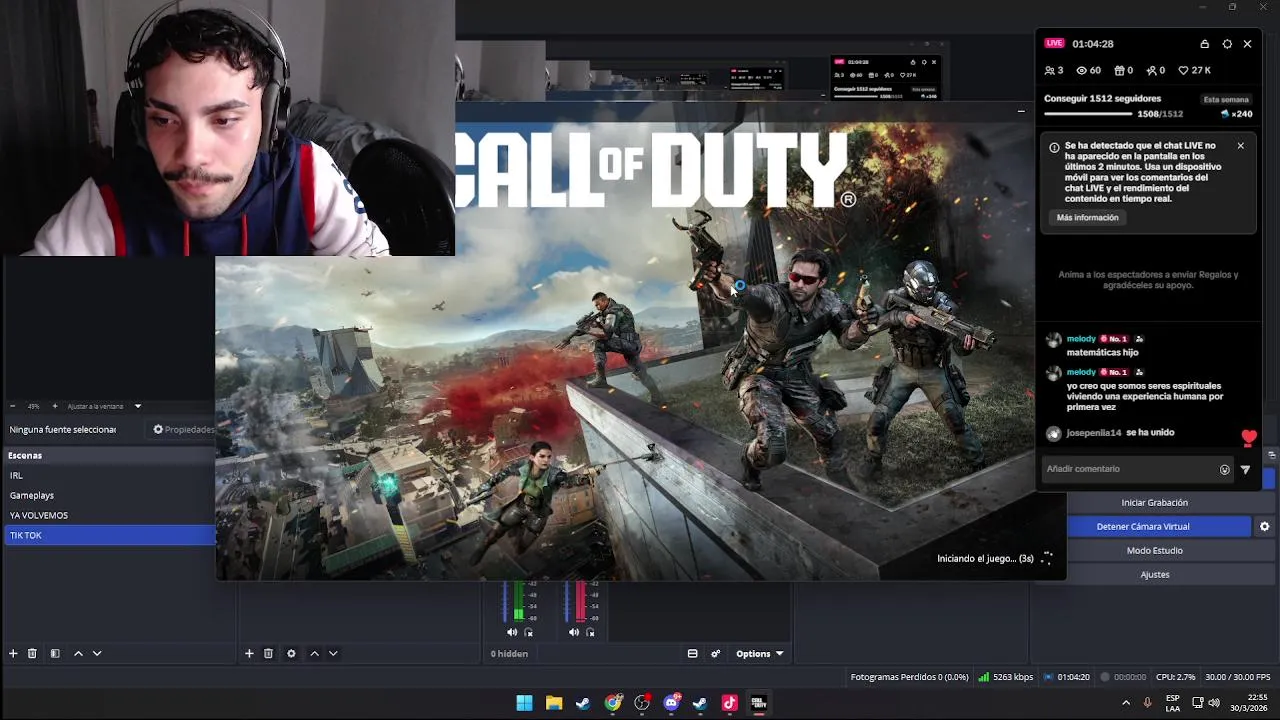Select the TIK TOK scene
Viewport: 1280px width, 720px height.
pyautogui.click(x=108, y=535)
